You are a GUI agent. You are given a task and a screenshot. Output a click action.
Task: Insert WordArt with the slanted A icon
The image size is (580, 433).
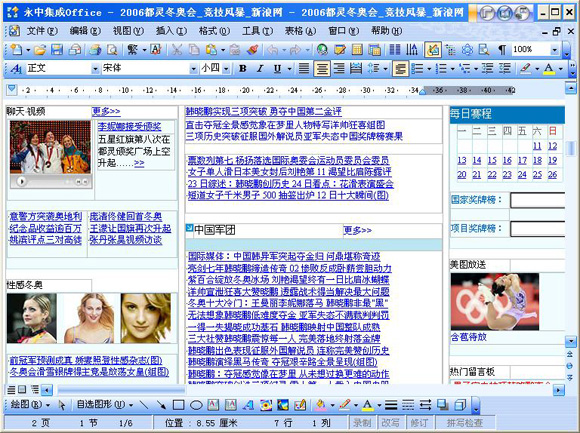point(248,405)
